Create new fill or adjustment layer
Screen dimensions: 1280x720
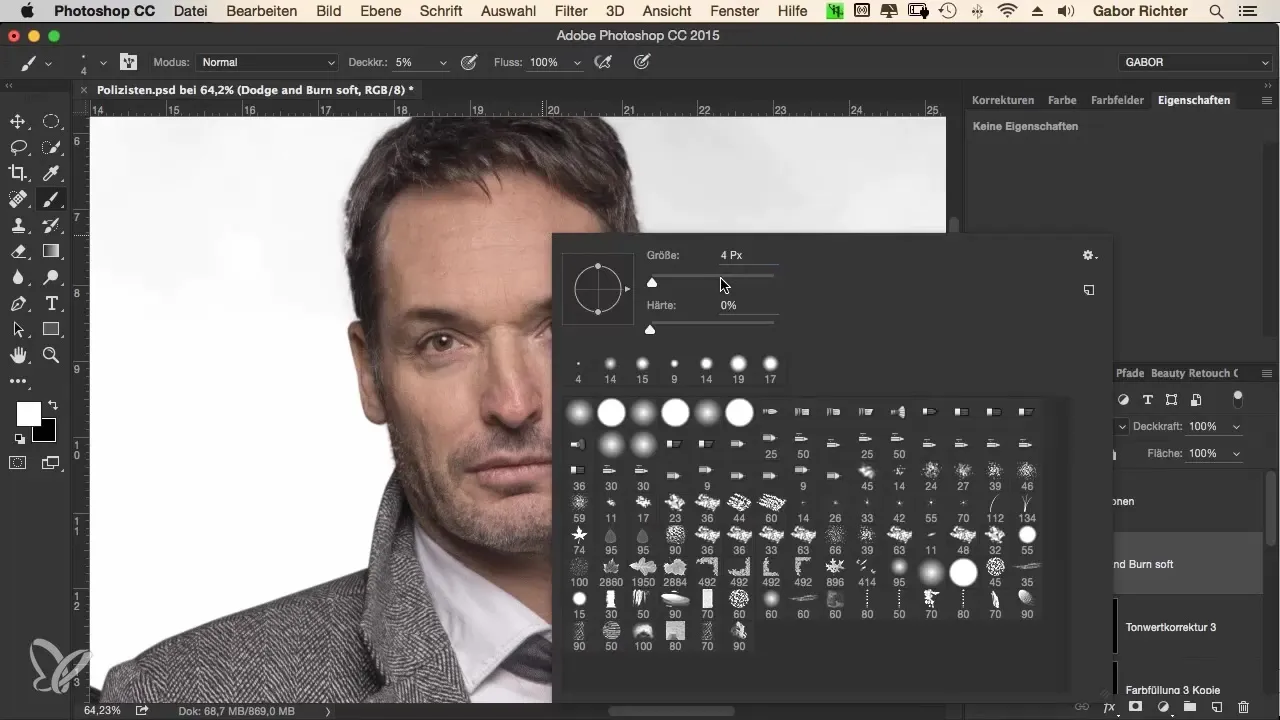[x=1163, y=707]
